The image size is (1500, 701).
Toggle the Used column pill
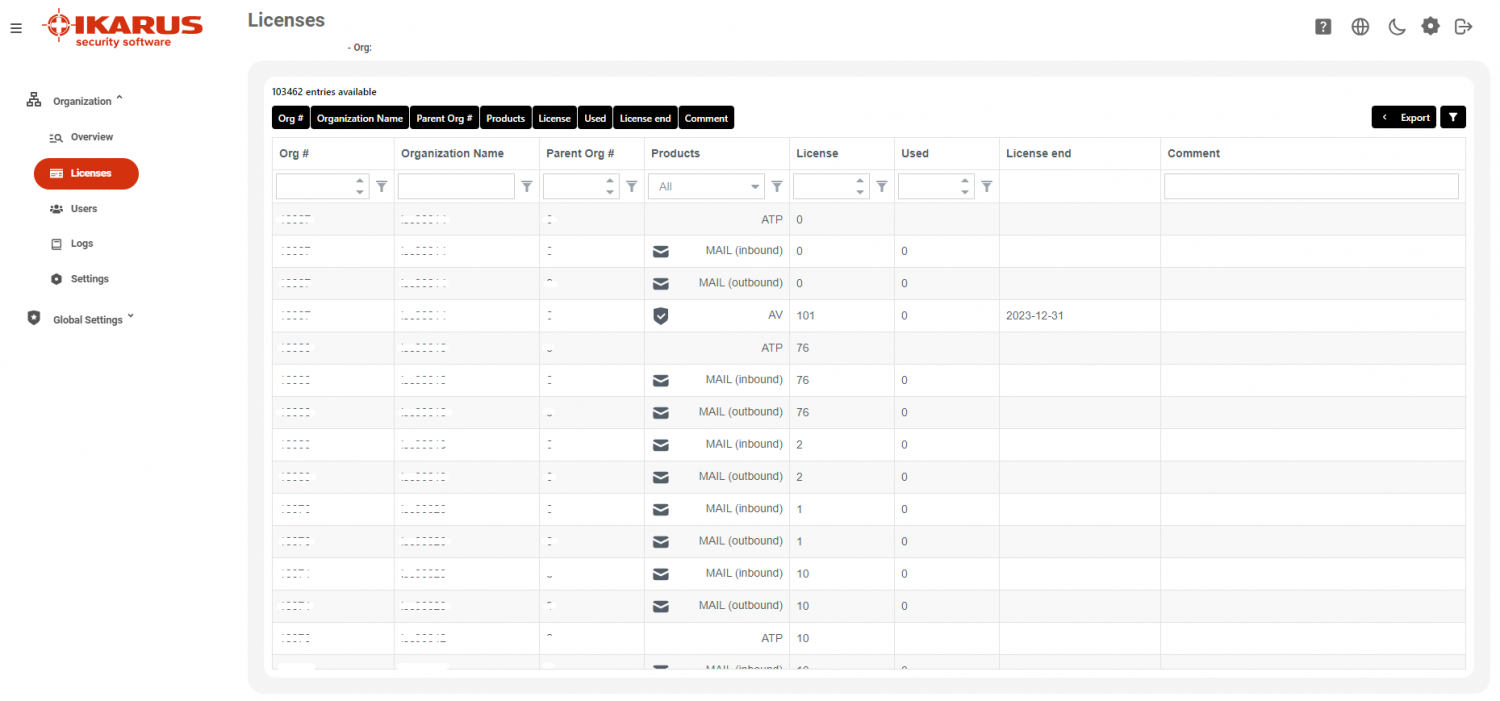[x=595, y=117]
